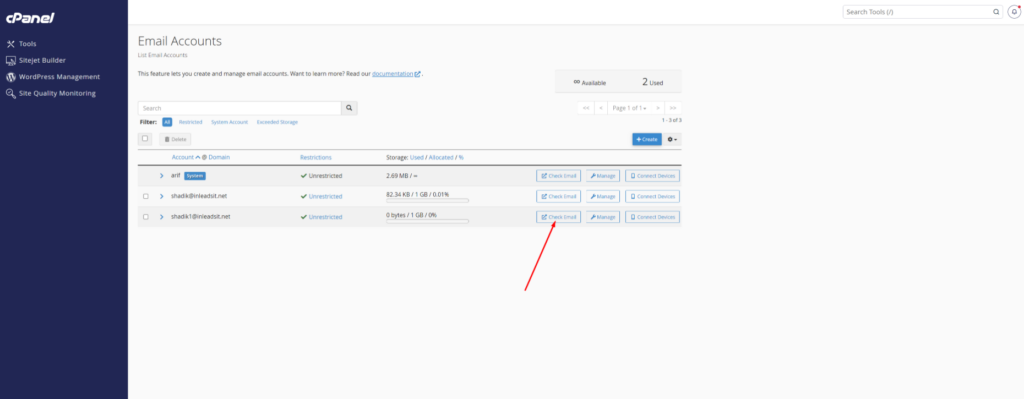Click Unrestricted link for shadik@inleadsit.net
Image resolution: width=1024 pixels, height=399 pixels.
pyautogui.click(x=325, y=196)
